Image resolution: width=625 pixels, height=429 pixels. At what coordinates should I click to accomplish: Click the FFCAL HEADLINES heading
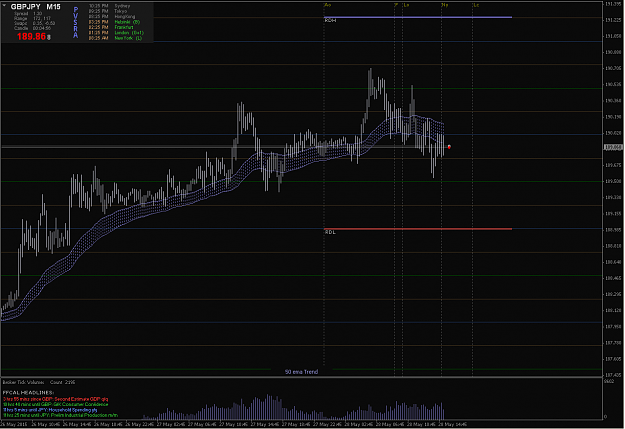point(28,393)
